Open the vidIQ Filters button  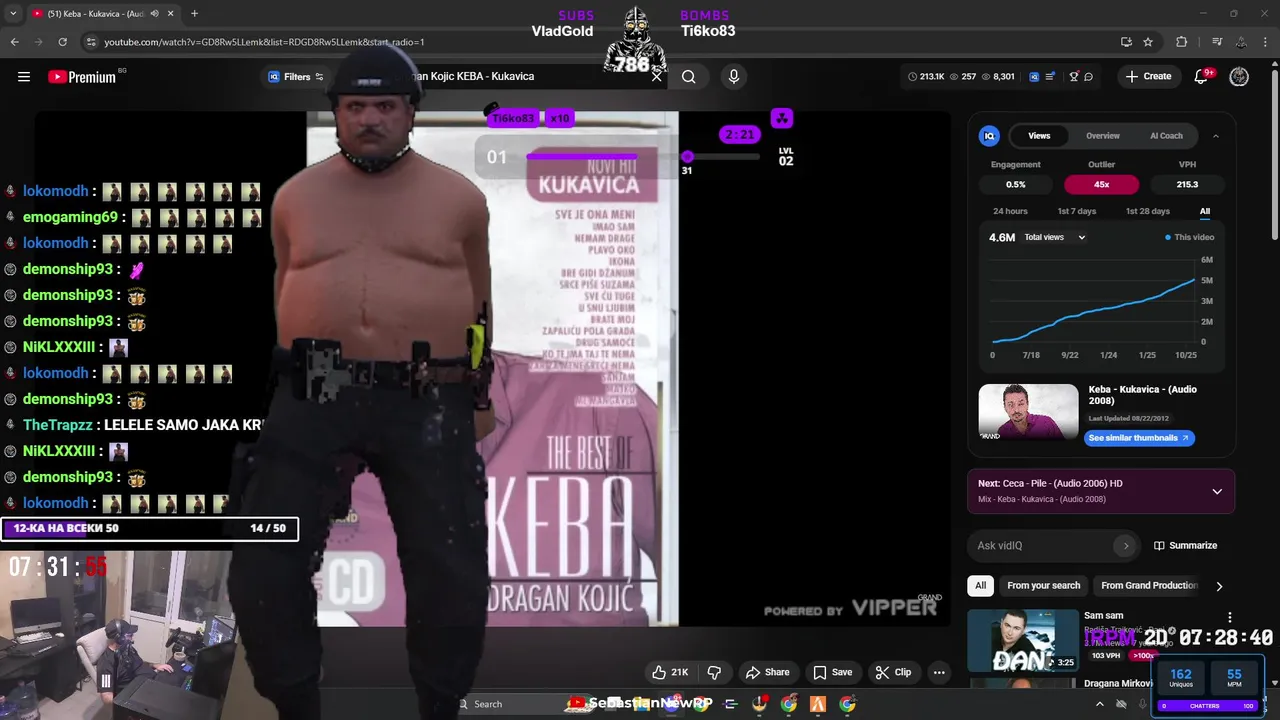coord(296,77)
